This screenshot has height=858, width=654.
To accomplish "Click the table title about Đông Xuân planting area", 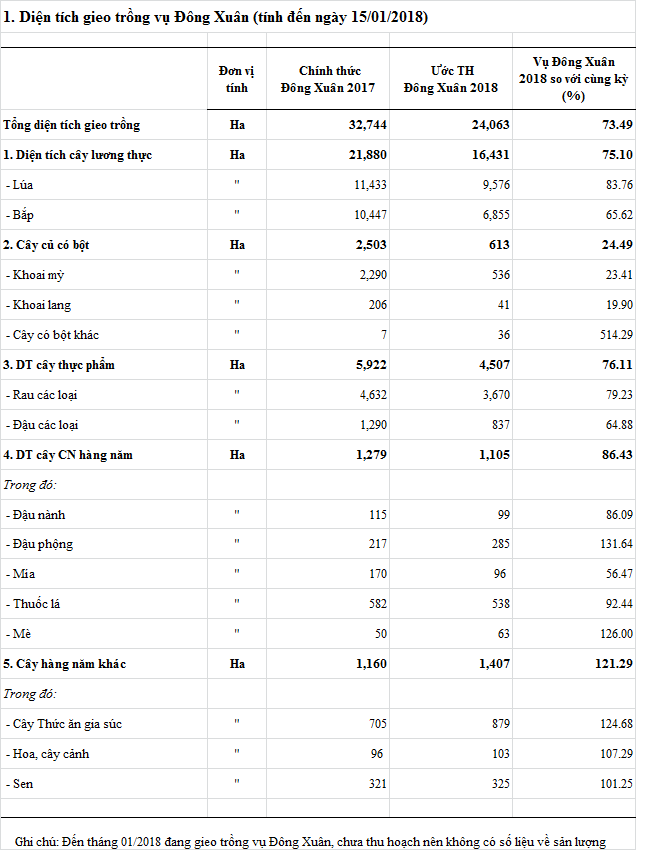I will tap(215, 19).
